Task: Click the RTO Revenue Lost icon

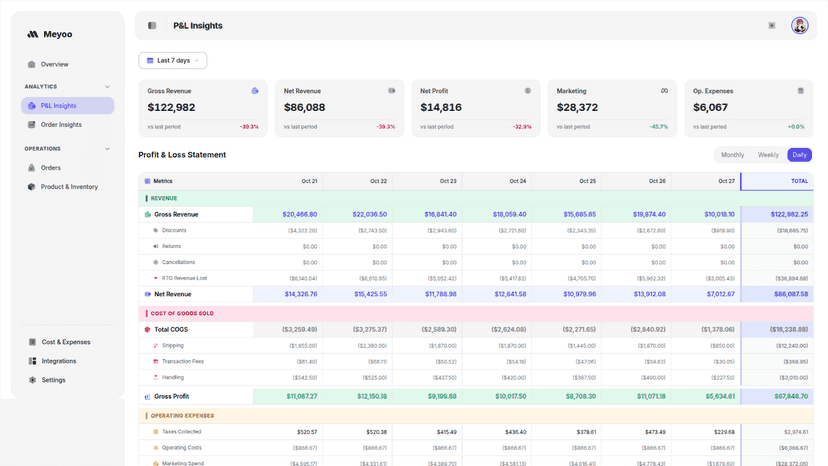Action: [156, 278]
